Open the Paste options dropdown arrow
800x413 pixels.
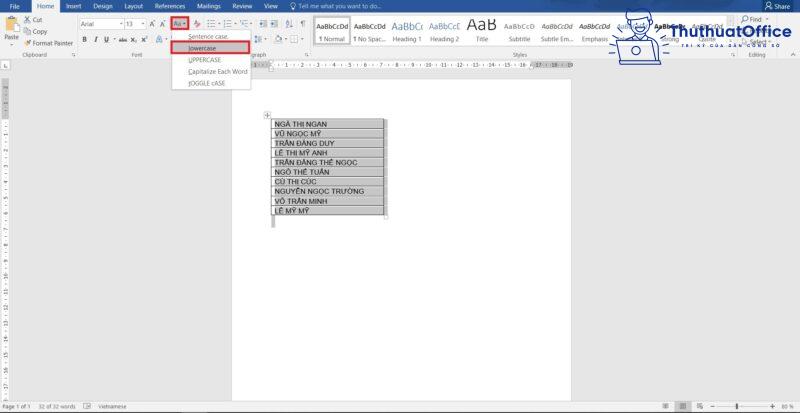pyautogui.click(x=11, y=45)
